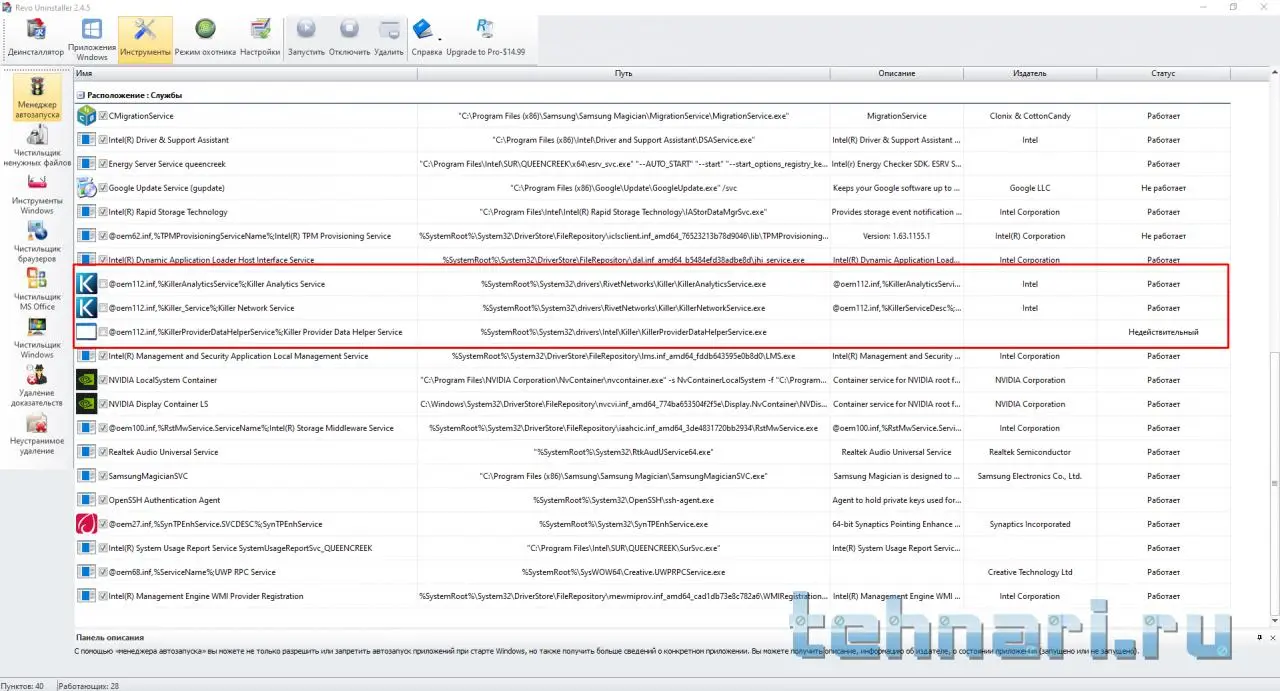Select Менеджер автозапуска in side panel

37,97
